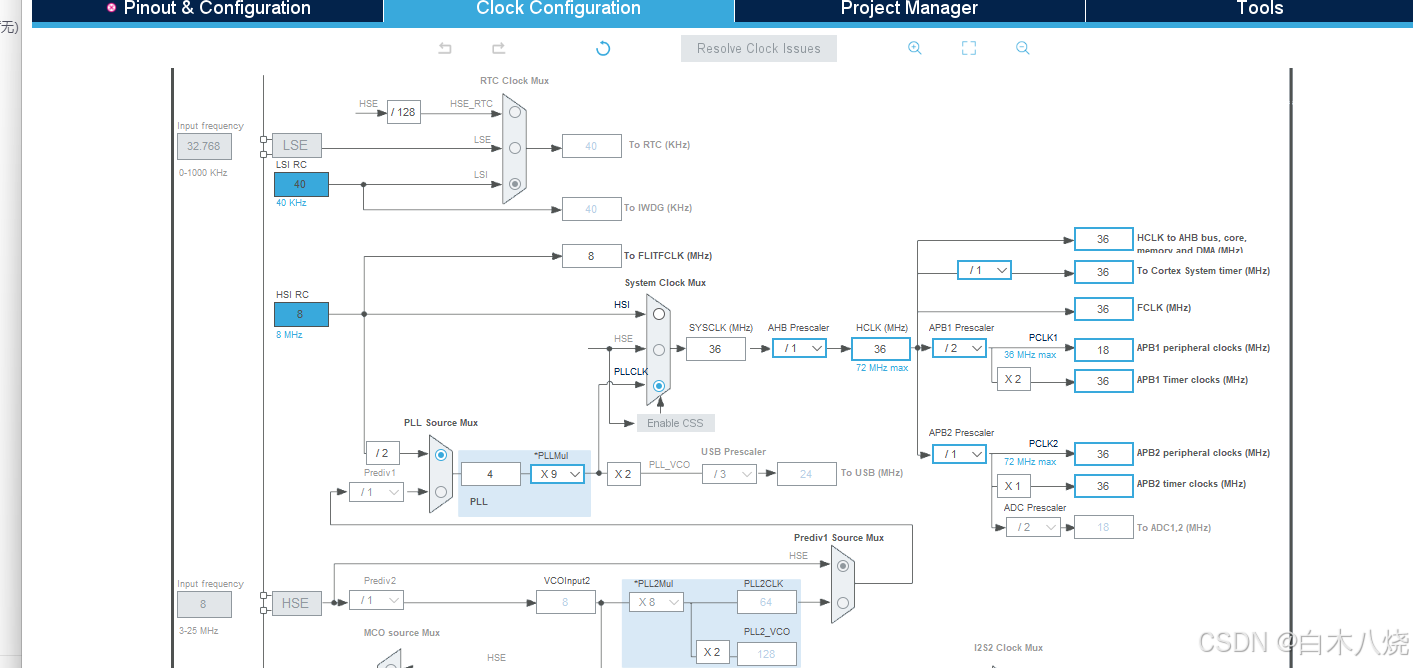Click the PLL2_VCO value box showing 128

[x=767, y=654]
